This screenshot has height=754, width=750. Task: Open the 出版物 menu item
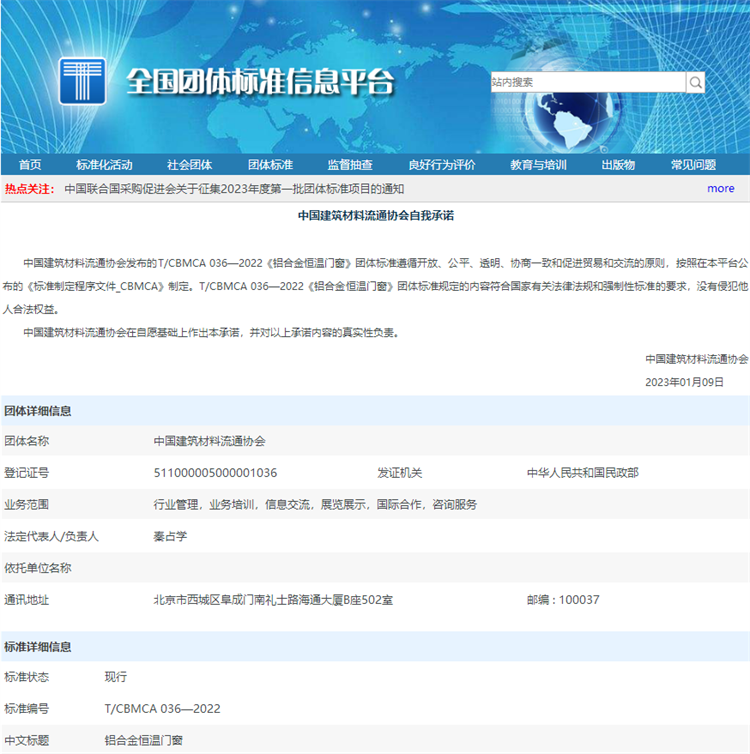(618, 165)
